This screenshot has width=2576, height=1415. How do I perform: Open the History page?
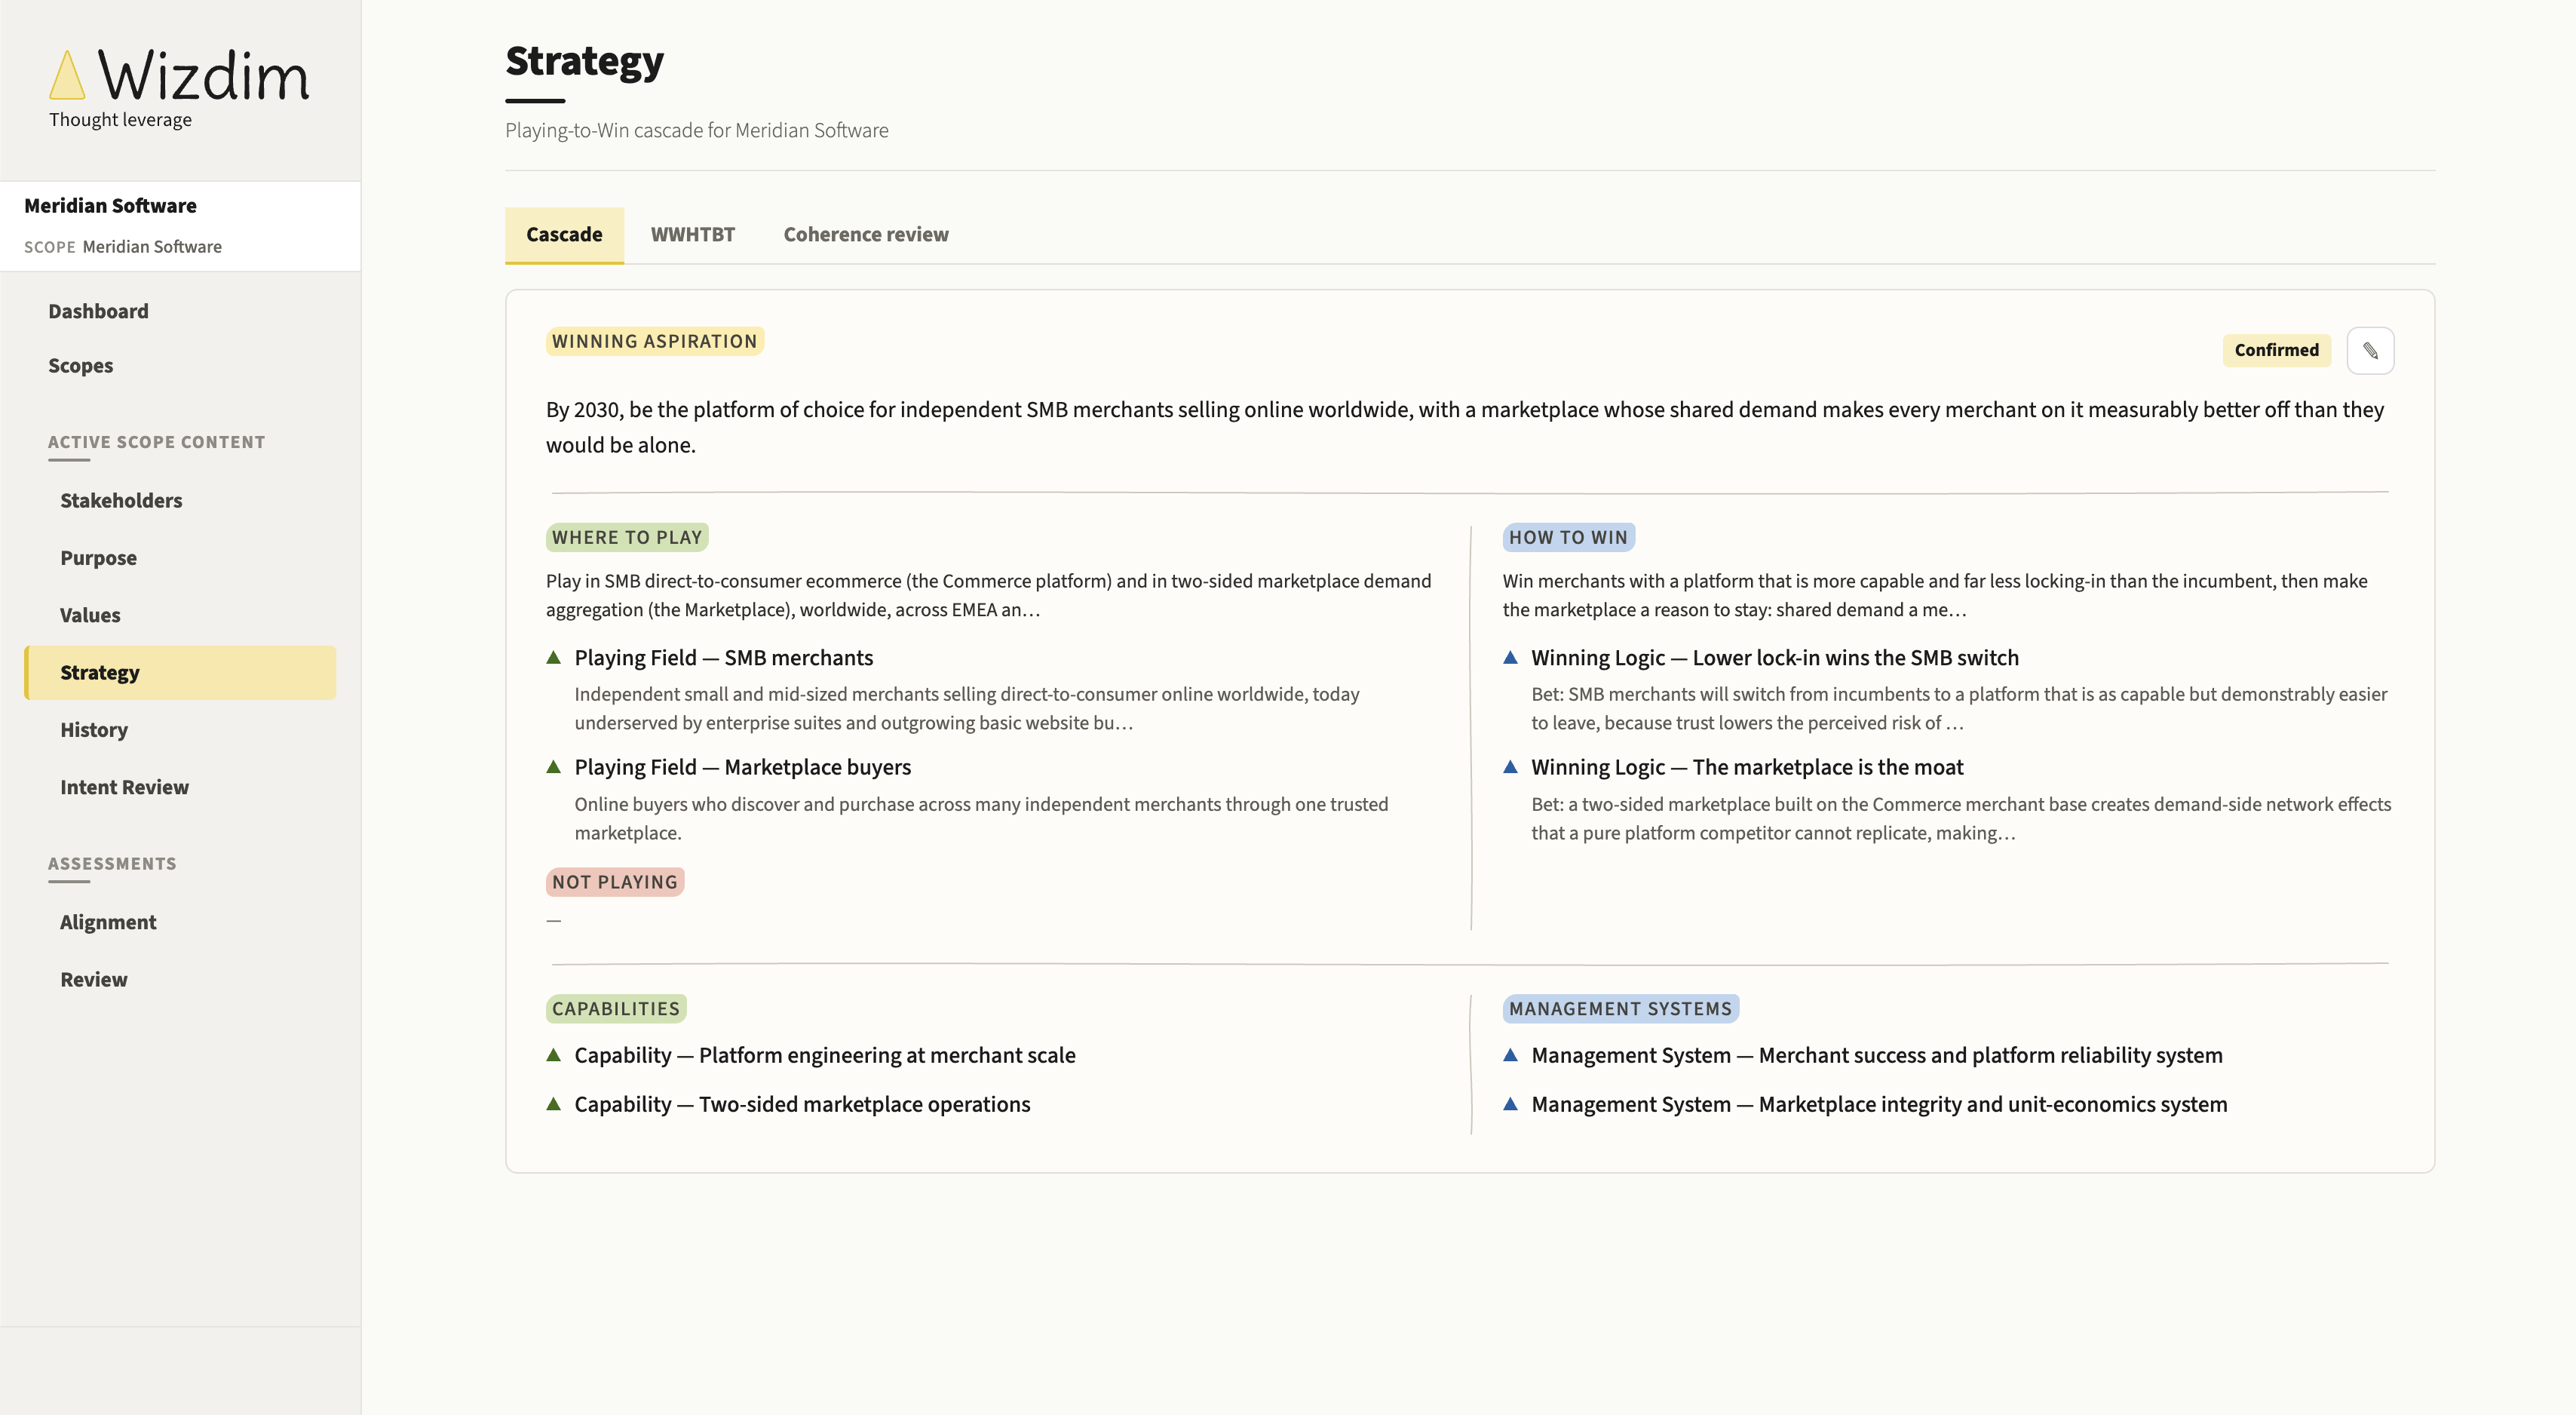pos(94,730)
